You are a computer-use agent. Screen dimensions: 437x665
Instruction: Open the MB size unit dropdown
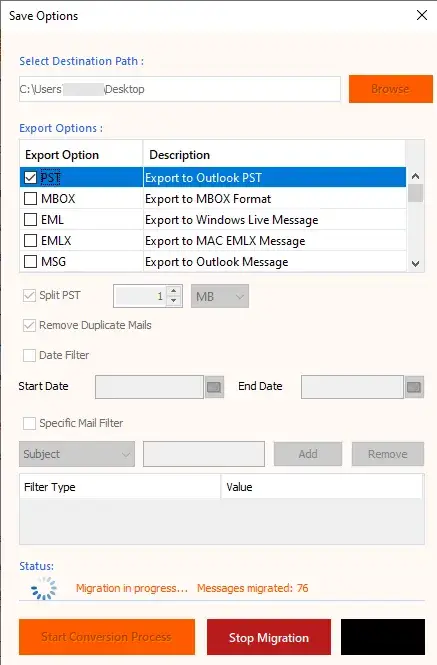tap(220, 296)
